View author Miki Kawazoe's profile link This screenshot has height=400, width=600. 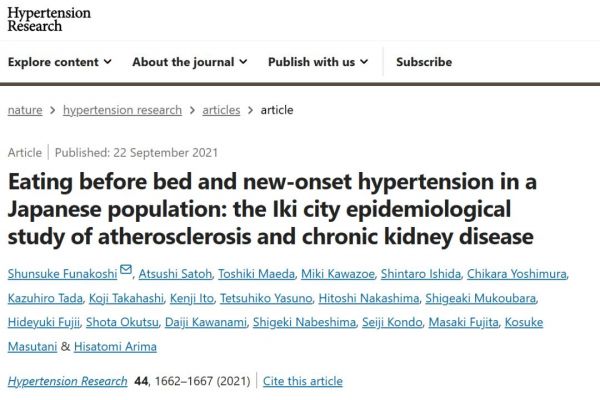click(338, 274)
